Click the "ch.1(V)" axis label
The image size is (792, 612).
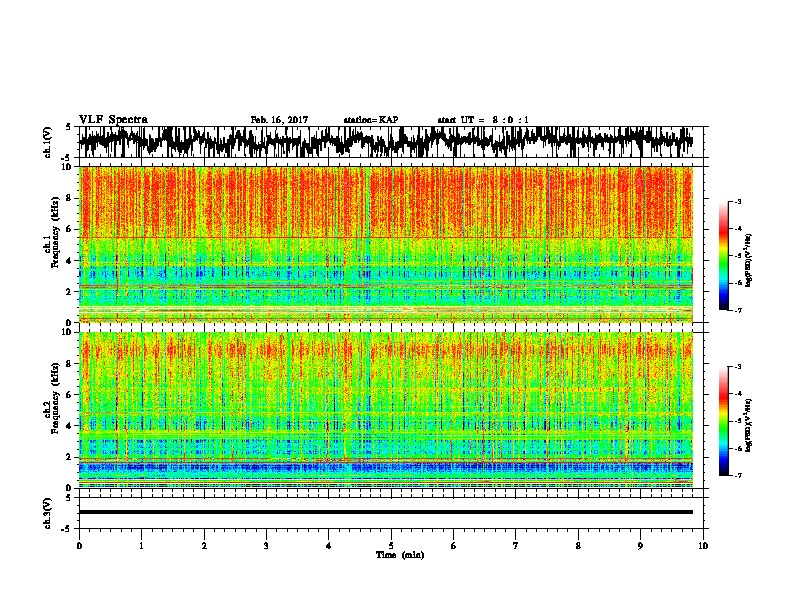click(47, 141)
